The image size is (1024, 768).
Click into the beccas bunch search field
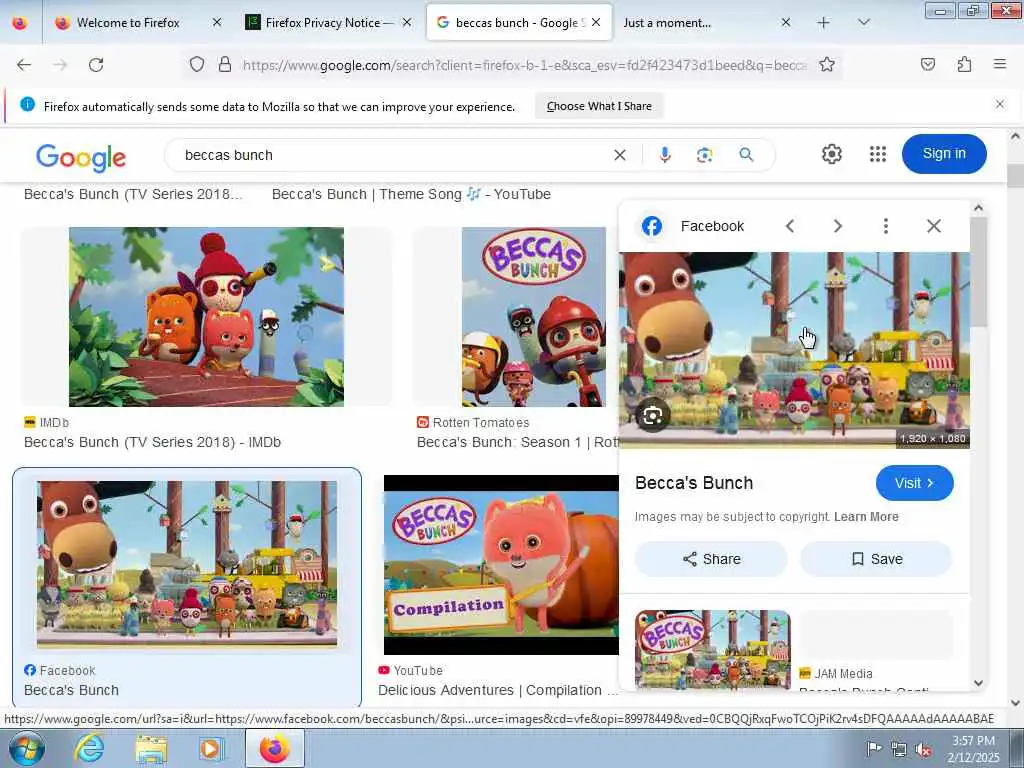point(392,155)
